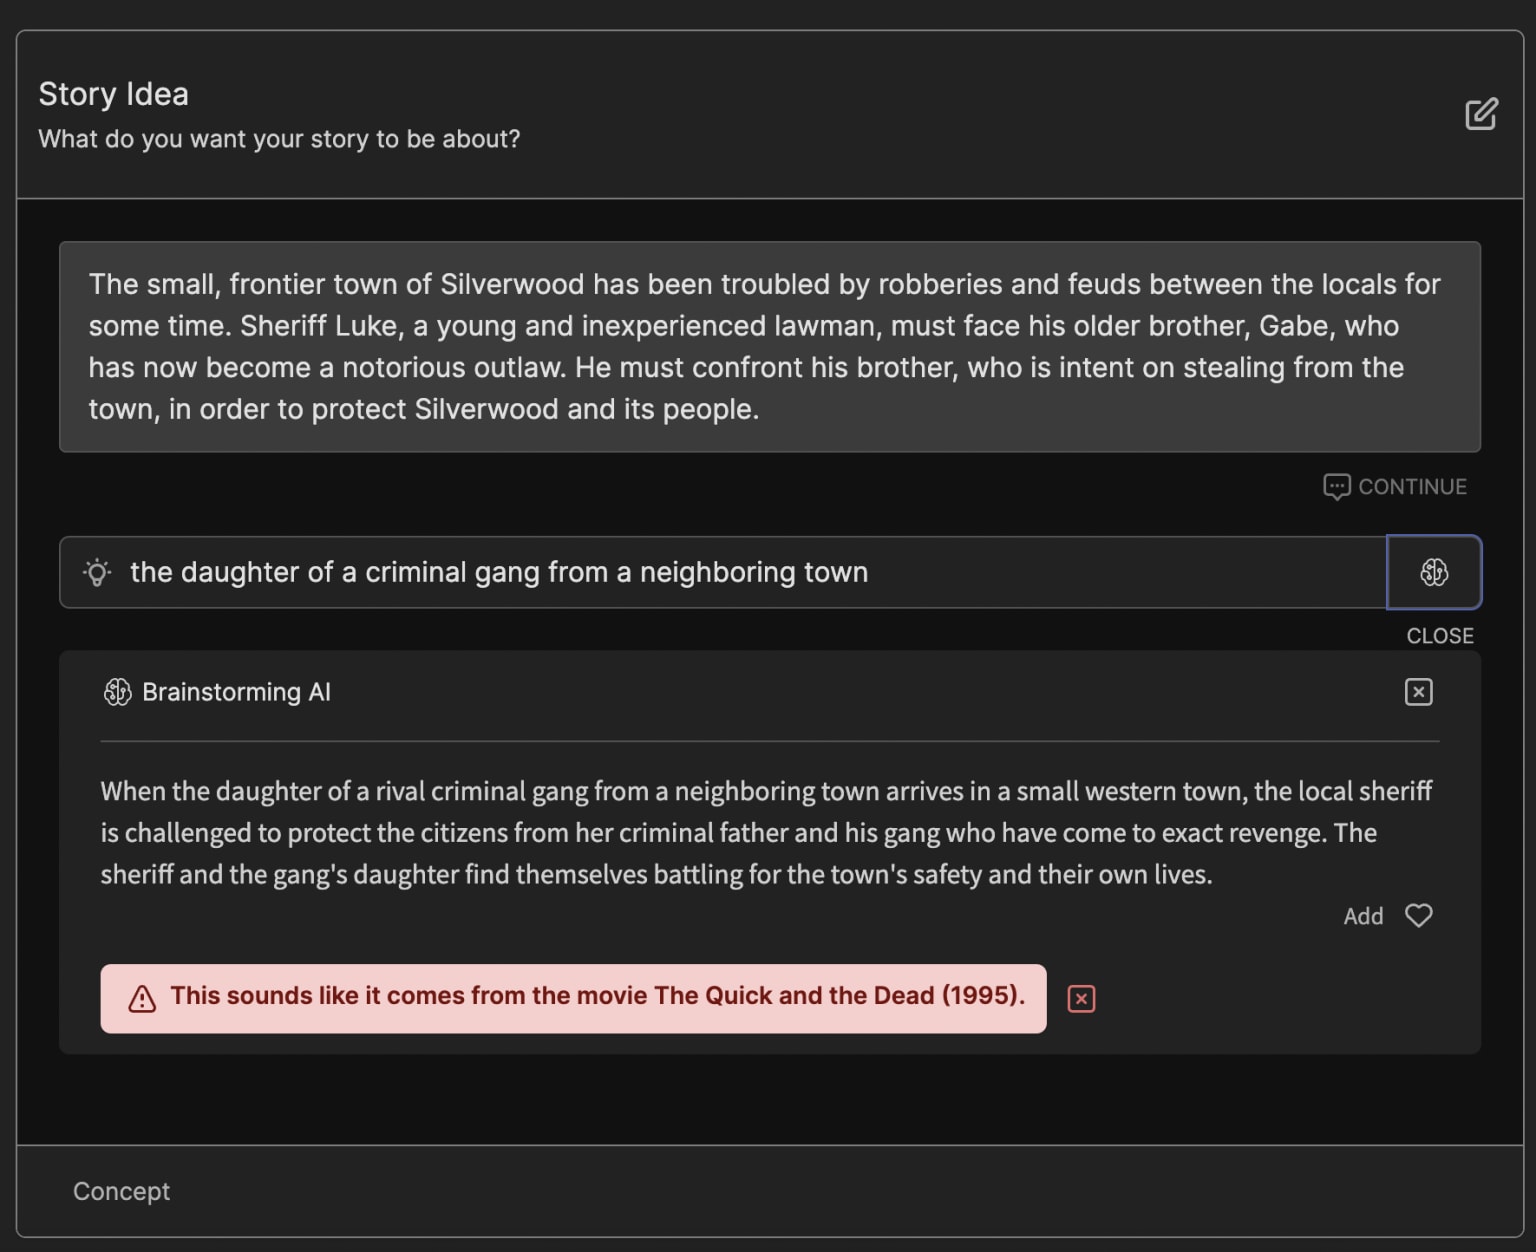Click the boxed X on the Brainstorming AI card

[x=1418, y=691]
